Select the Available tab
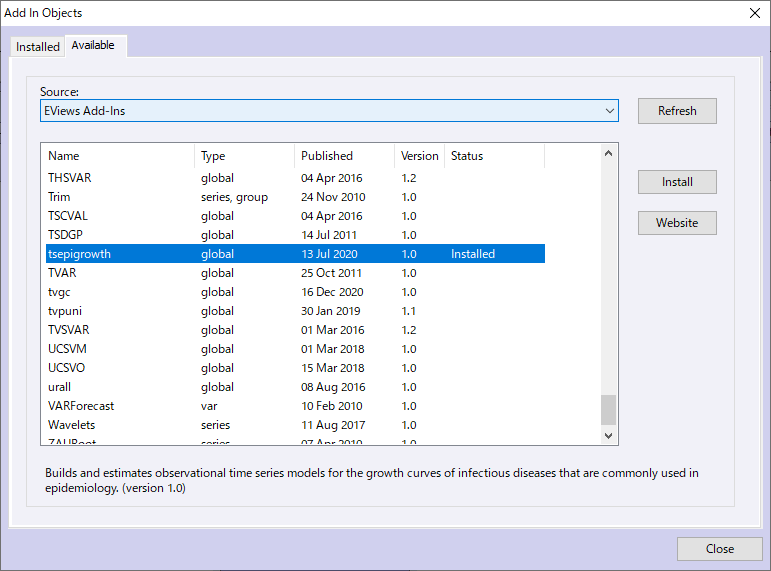The width and height of the screenshot is (771, 571). coord(93,45)
